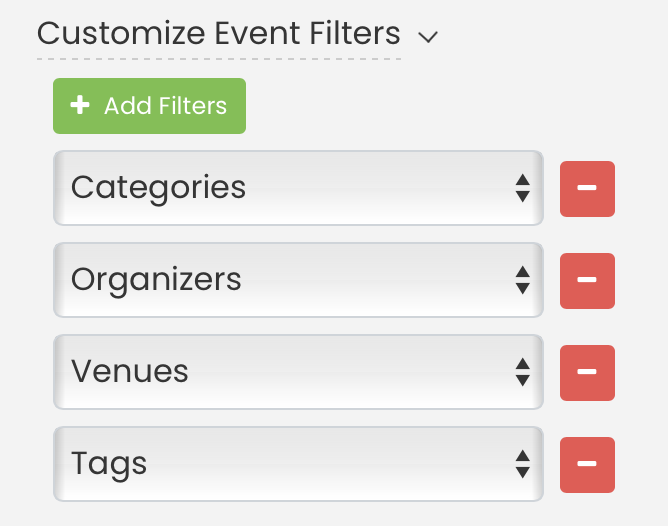
Task: Click the green Add Filters button
Action: pos(150,106)
